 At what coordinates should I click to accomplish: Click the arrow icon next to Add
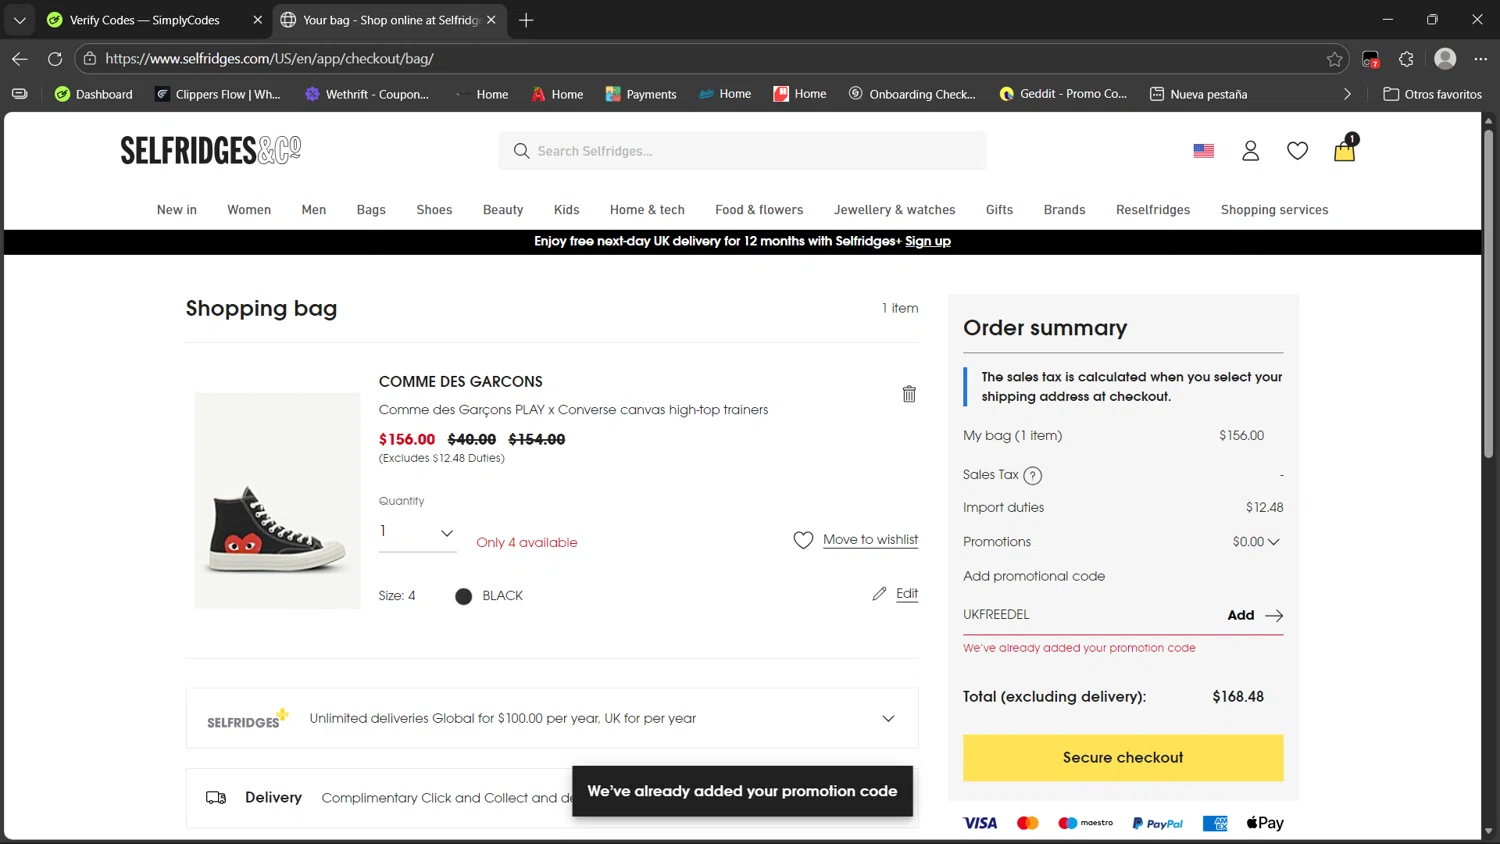[x=1274, y=616]
